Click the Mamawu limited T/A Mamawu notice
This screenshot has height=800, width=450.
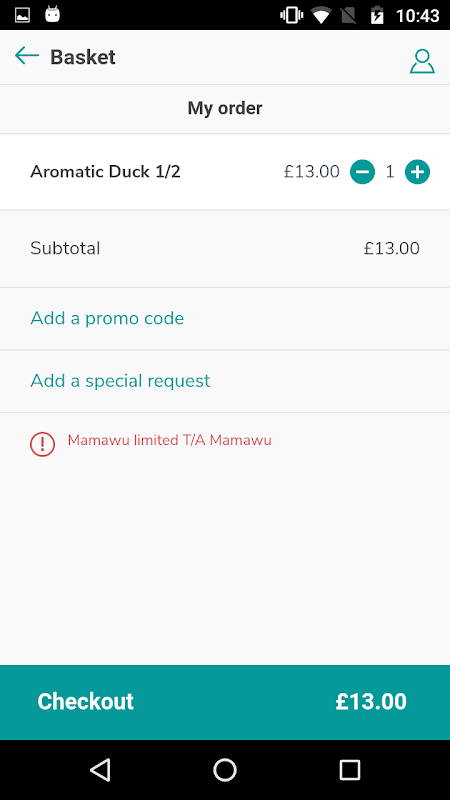tap(169, 440)
